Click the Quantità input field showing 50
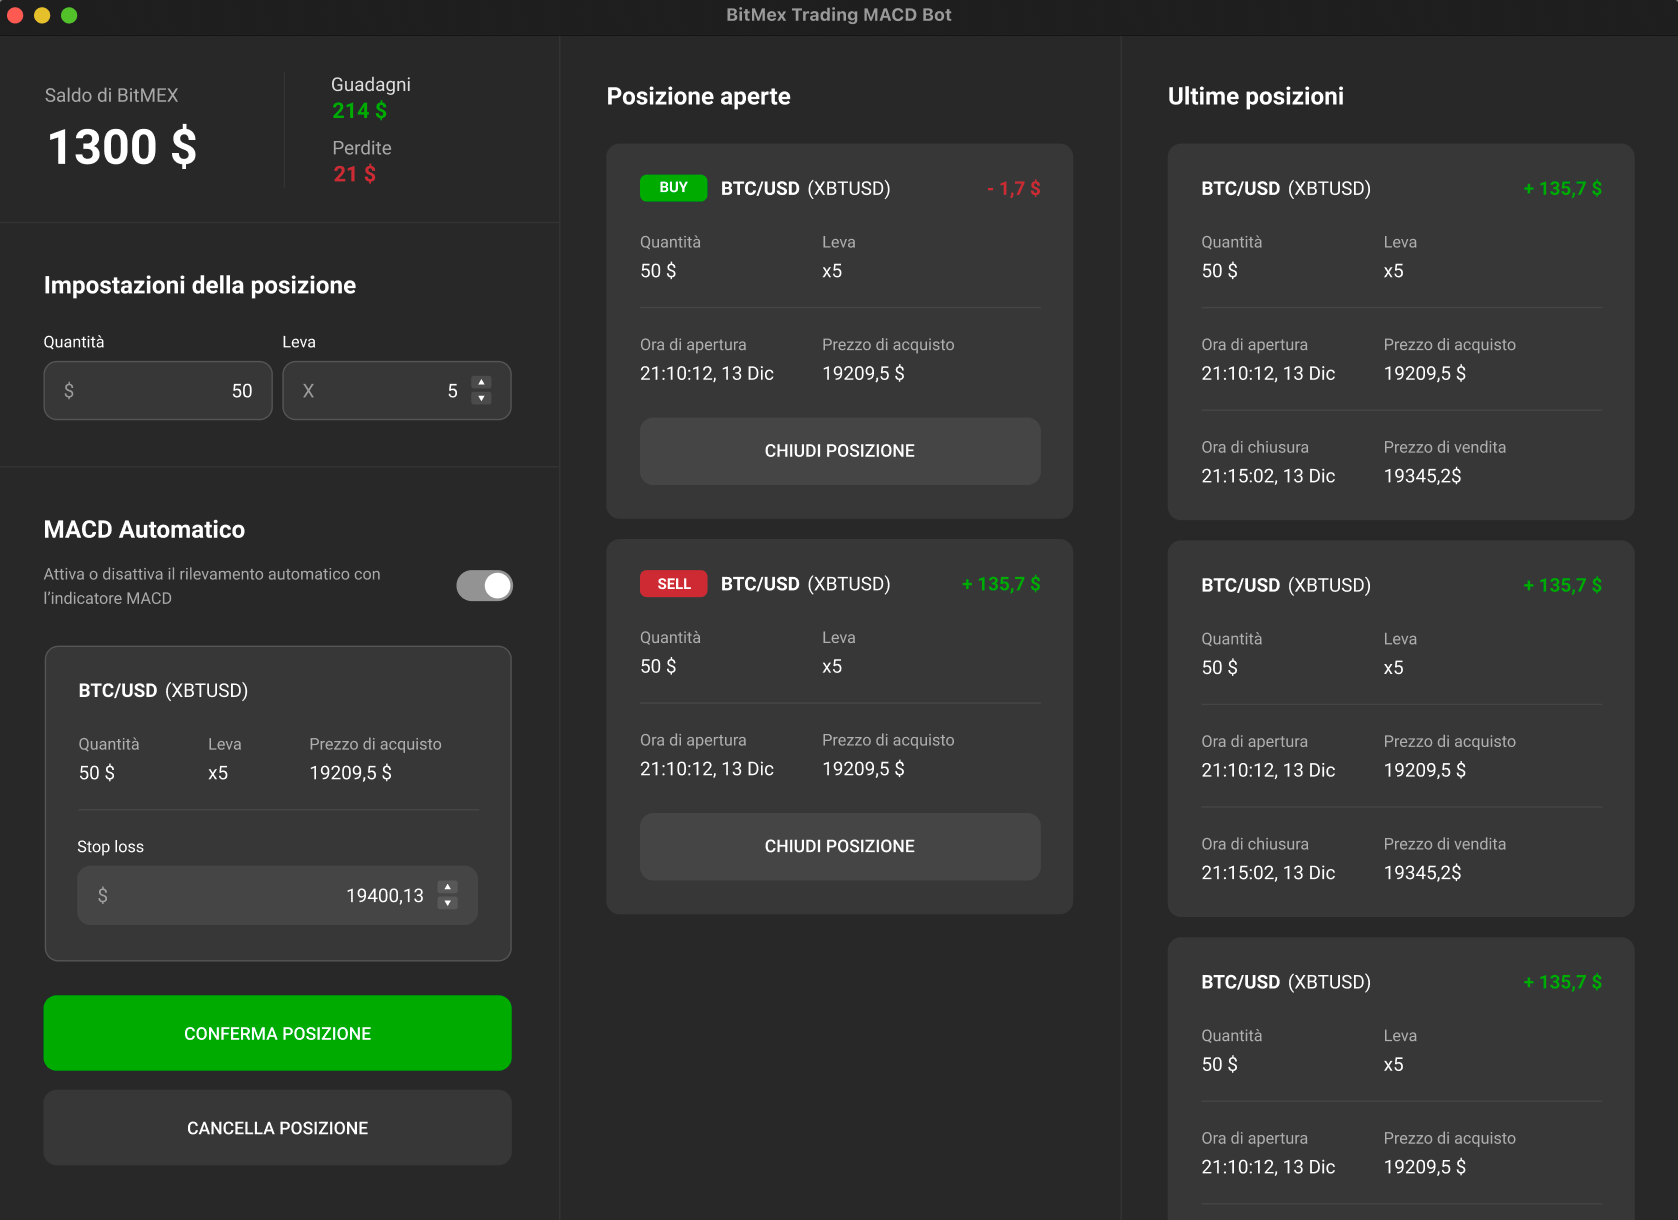Screen dimensions: 1678x1220 point(158,391)
